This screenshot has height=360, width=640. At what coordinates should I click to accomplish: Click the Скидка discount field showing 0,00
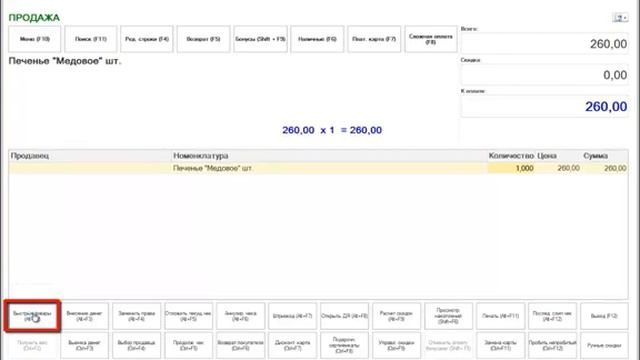(x=544, y=75)
